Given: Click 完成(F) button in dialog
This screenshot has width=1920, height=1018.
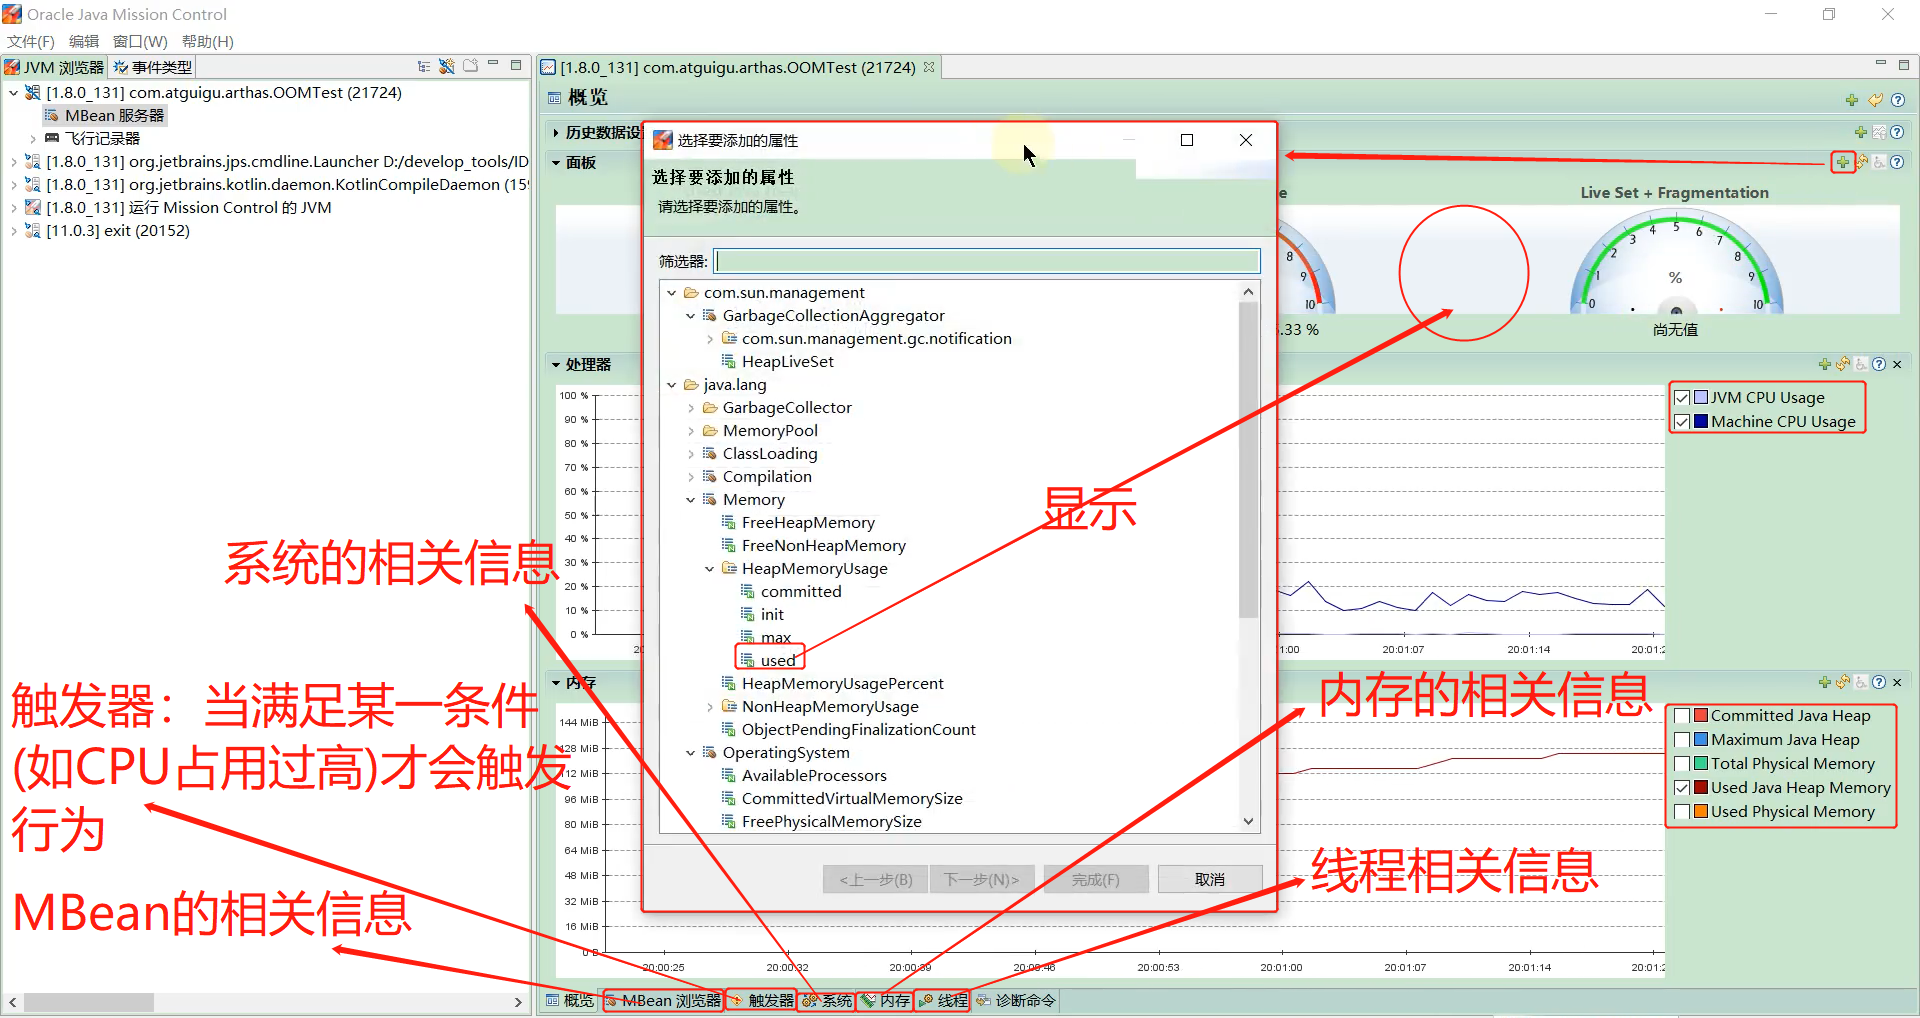Looking at the screenshot, I should pos(1096,879).
